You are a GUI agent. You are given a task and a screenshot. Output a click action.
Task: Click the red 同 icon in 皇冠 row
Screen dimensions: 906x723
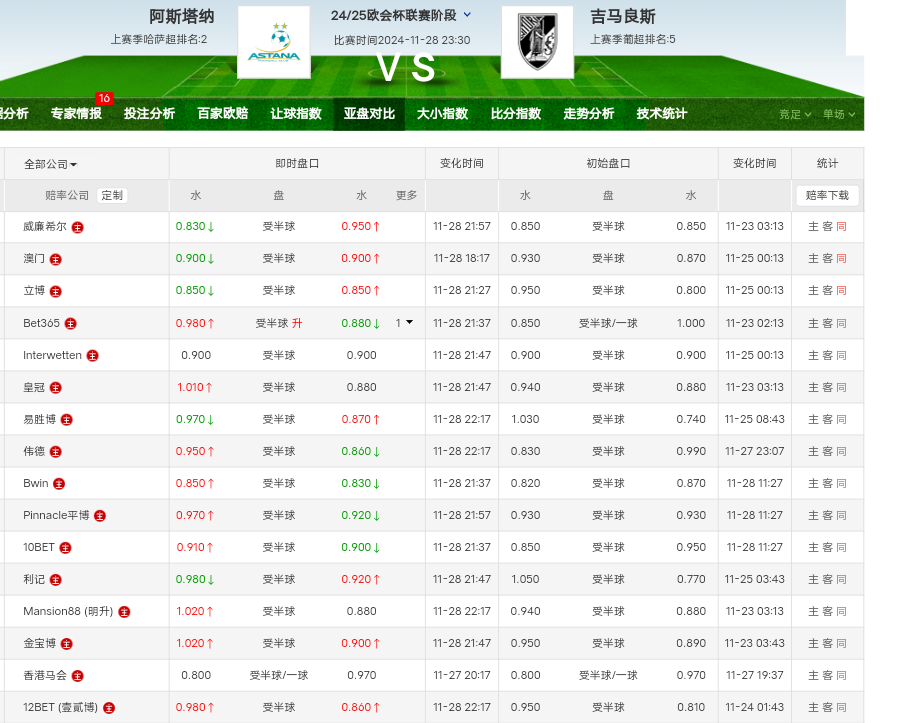click(842, 387)
